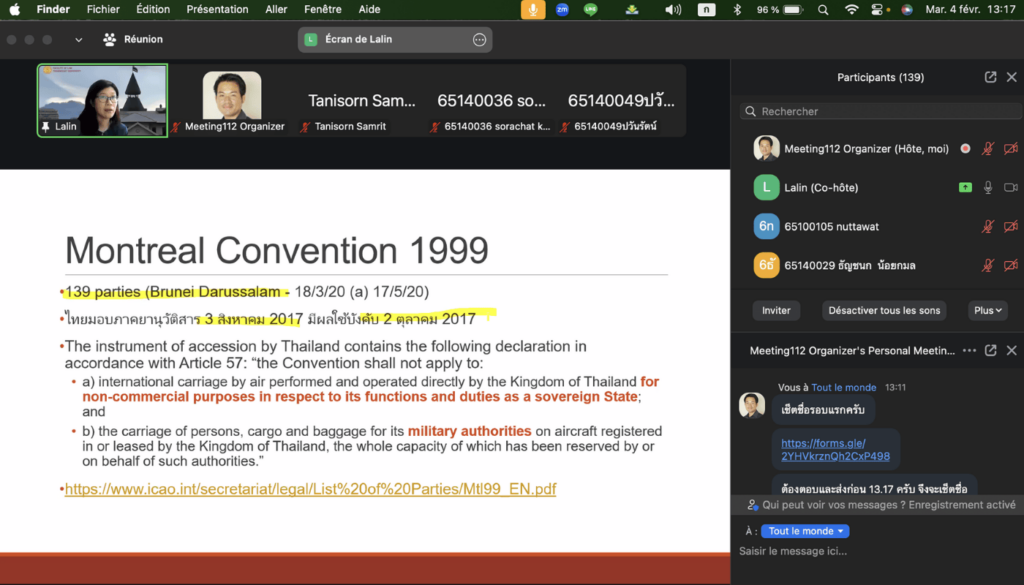Open the Présentation menu
Screen dimensions: 1024x585
point(217,9)
